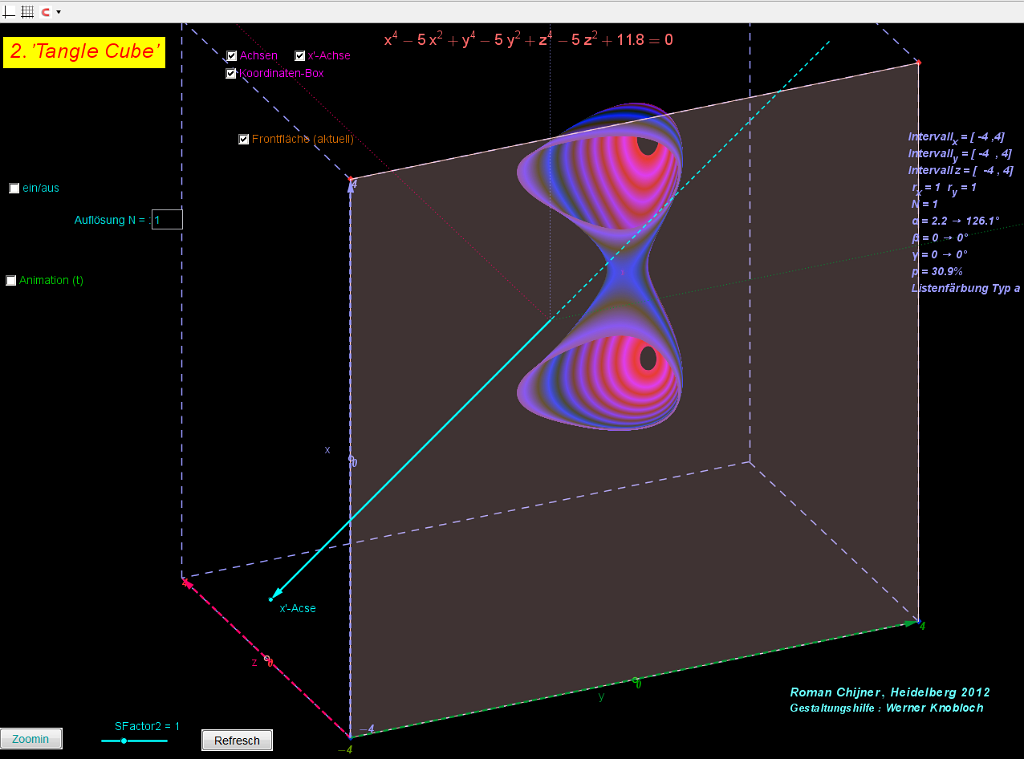Disable the Koordinaten-Box checkbox
This screenshot has width=1024, height=759.
click(x=232, y=73)
